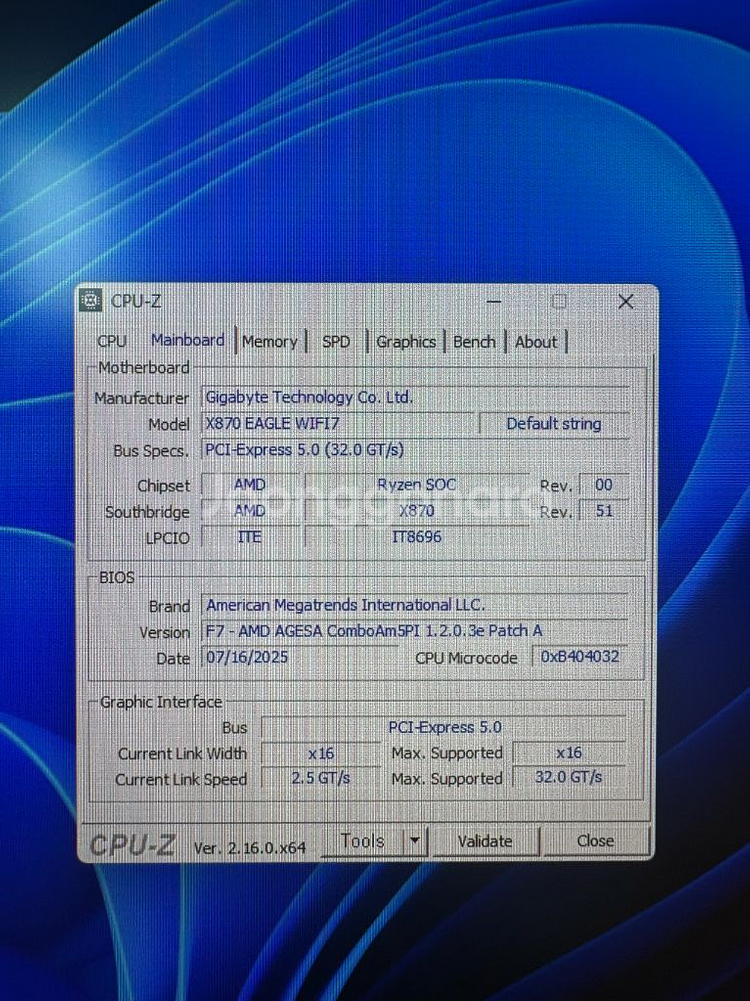Click the Default string field
Screen dimensions: 750x1001
click(x=554, y=424)
